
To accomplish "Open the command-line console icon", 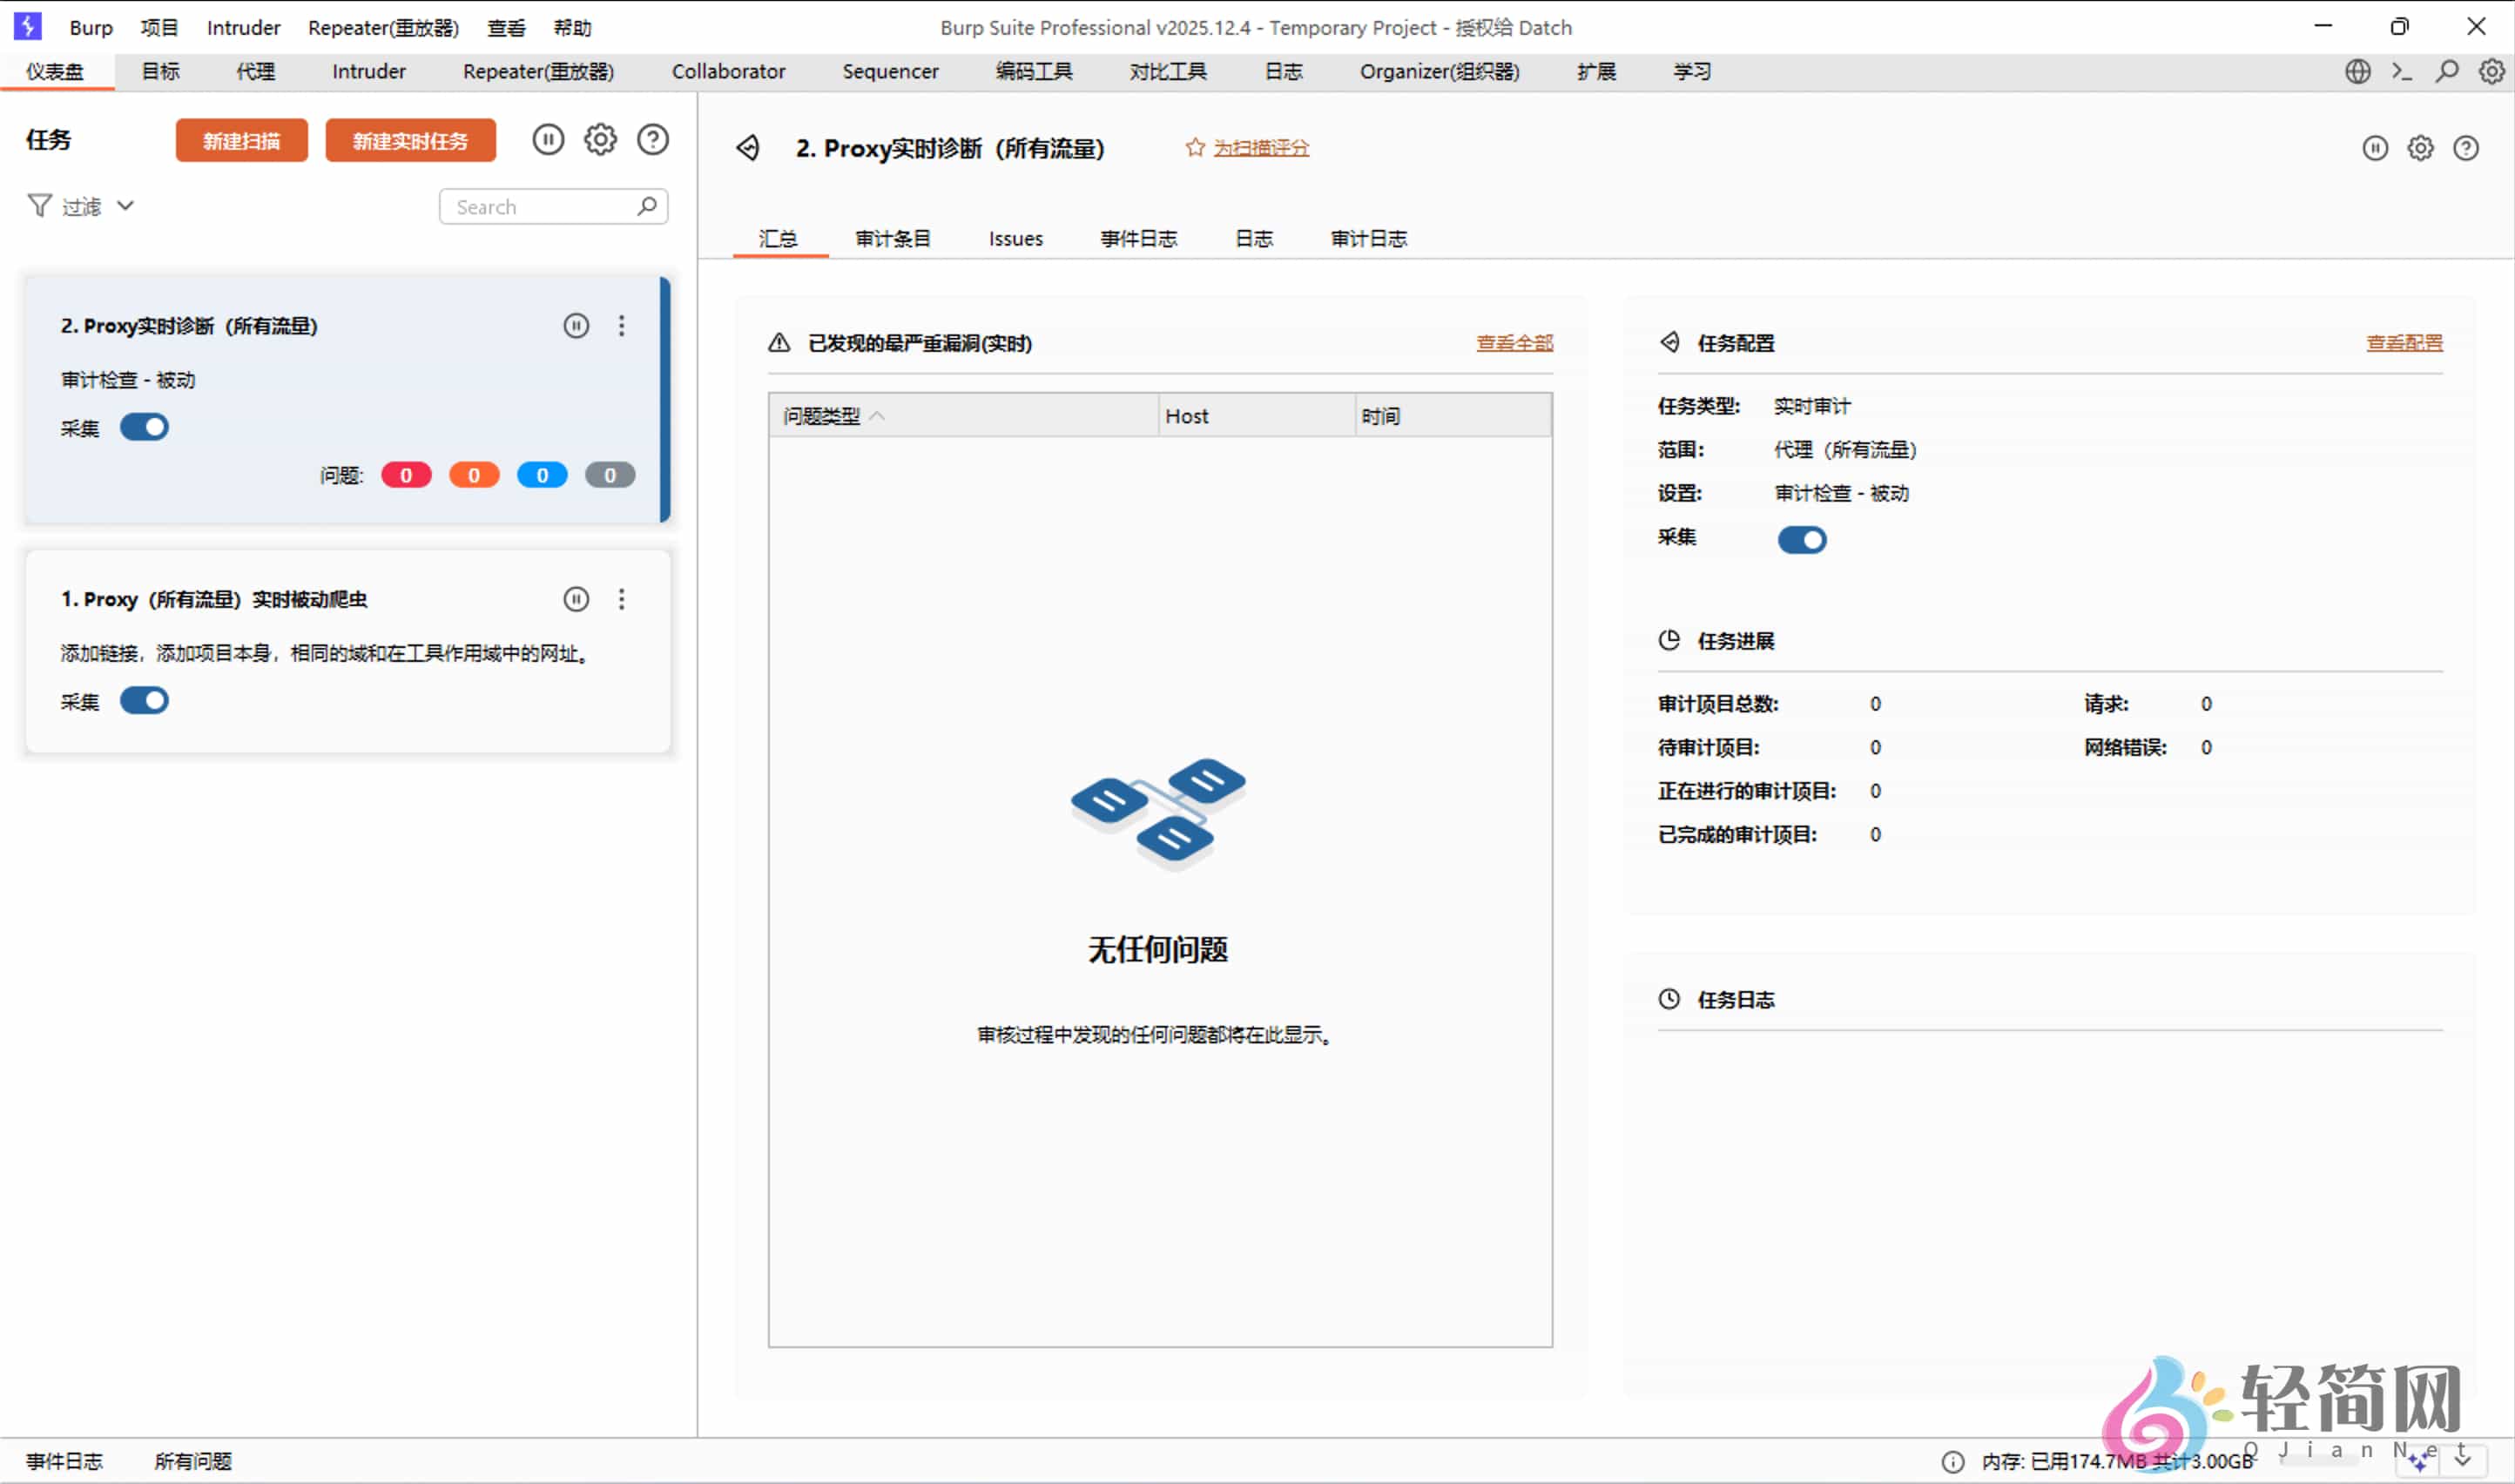I will click(x=2401, y=71).
